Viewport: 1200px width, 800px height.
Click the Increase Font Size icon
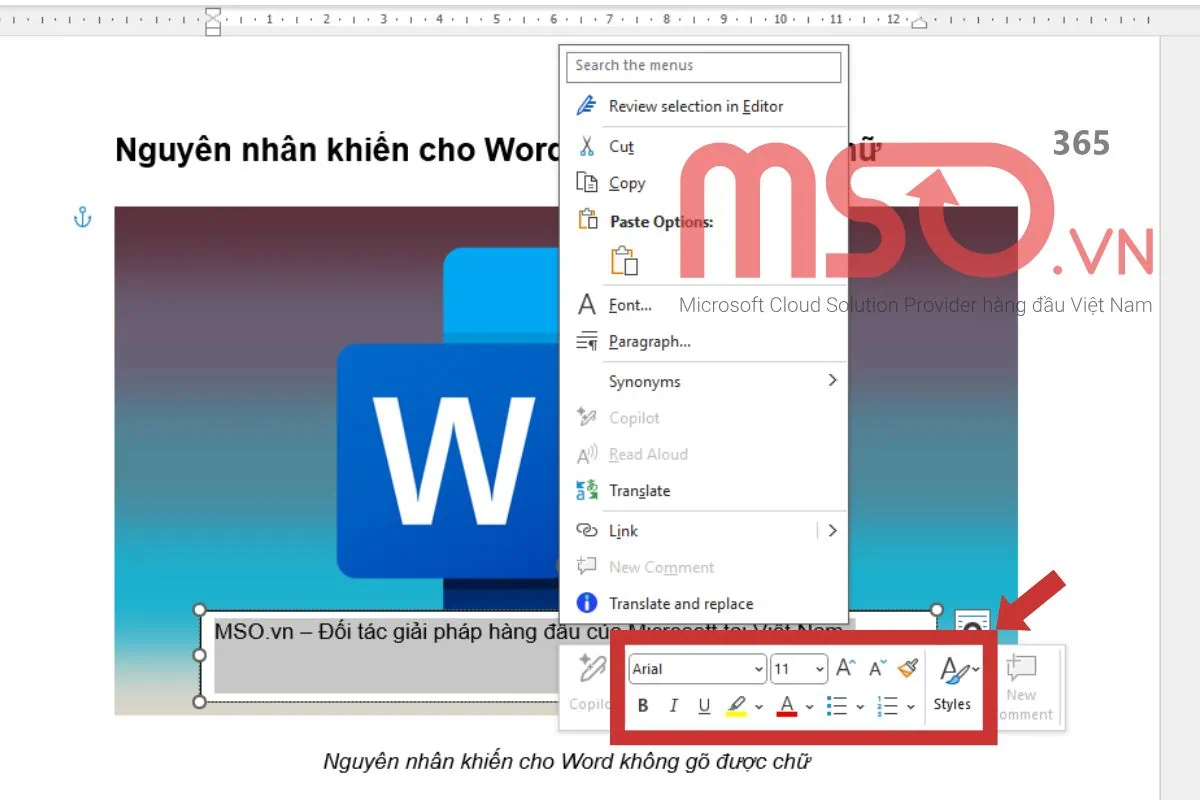tap(845, 669)
